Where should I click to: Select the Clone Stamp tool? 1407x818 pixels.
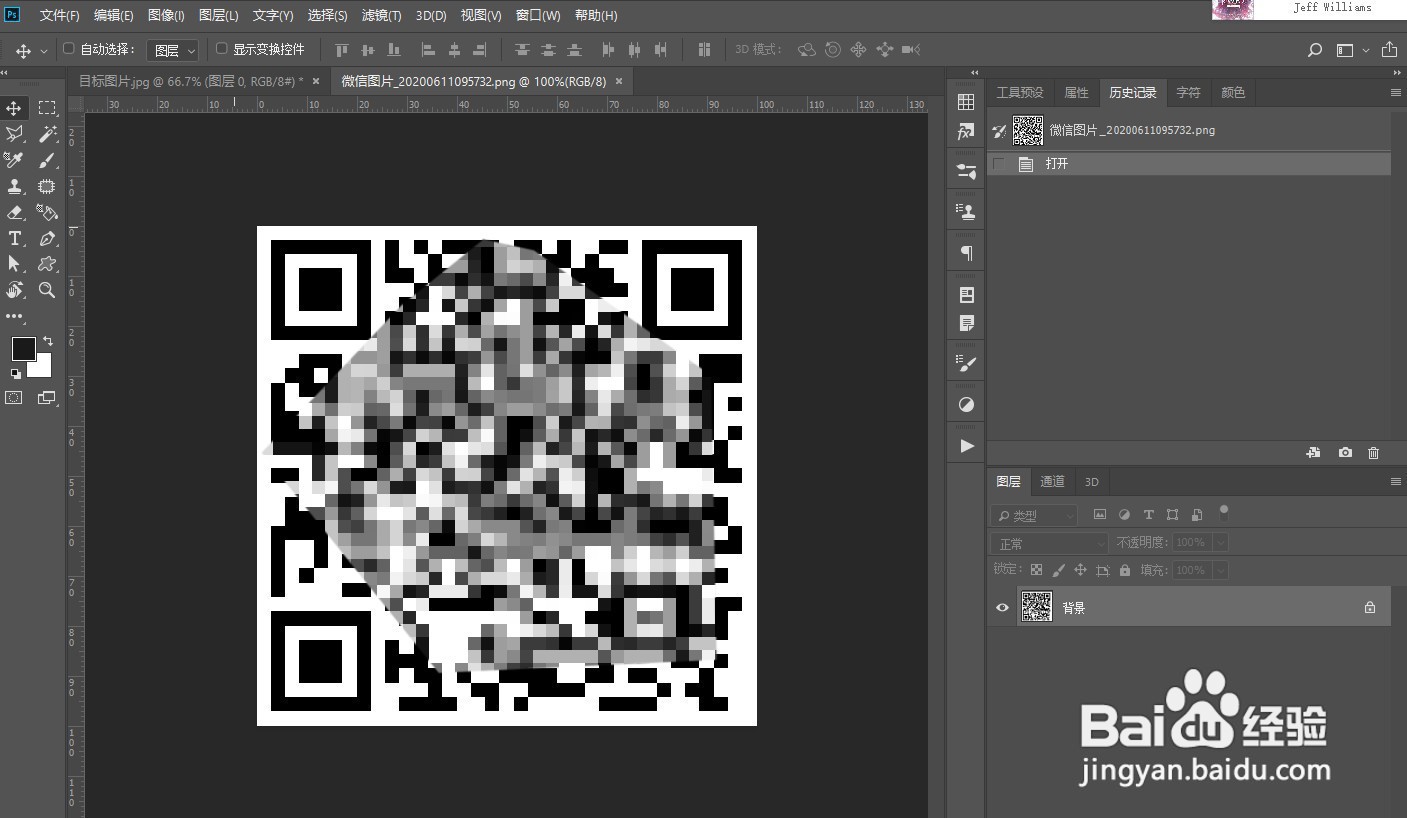(14, 186)
